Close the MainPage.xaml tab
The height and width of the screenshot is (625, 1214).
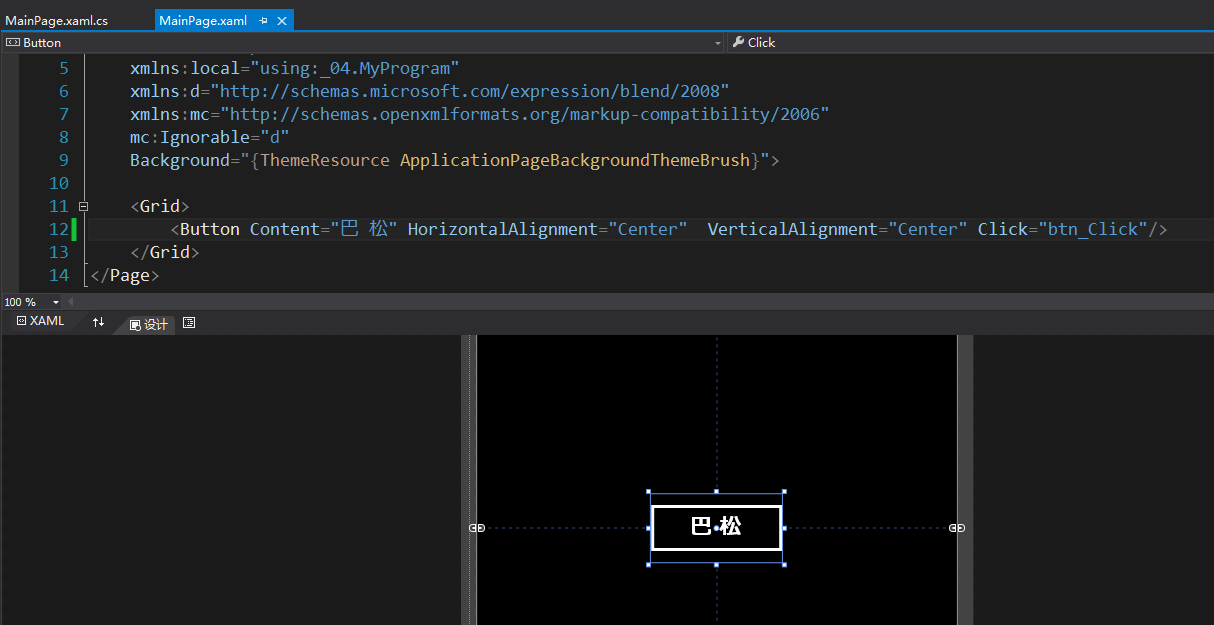[282, 20]
